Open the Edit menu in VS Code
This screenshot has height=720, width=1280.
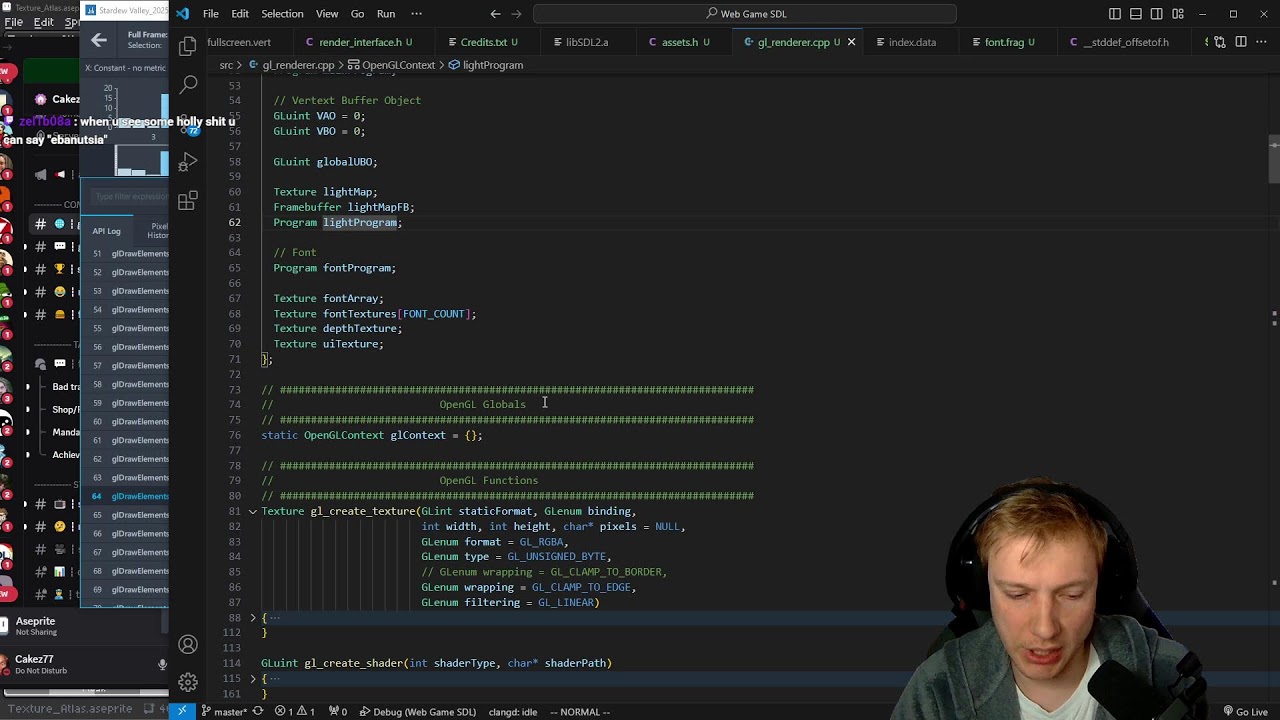pyautogui.click(x=240, y=14)
